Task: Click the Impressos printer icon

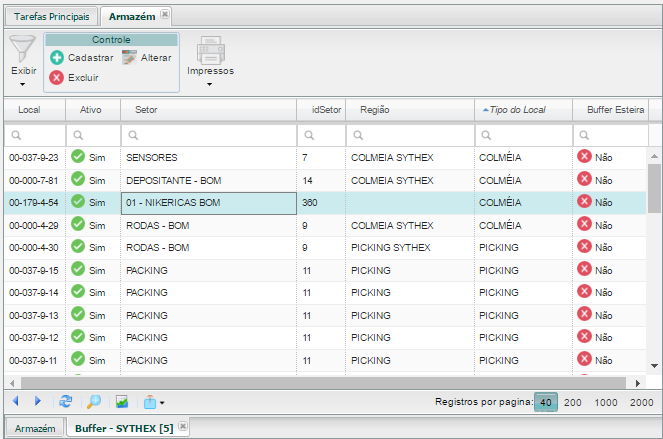Action: point(210,50)
